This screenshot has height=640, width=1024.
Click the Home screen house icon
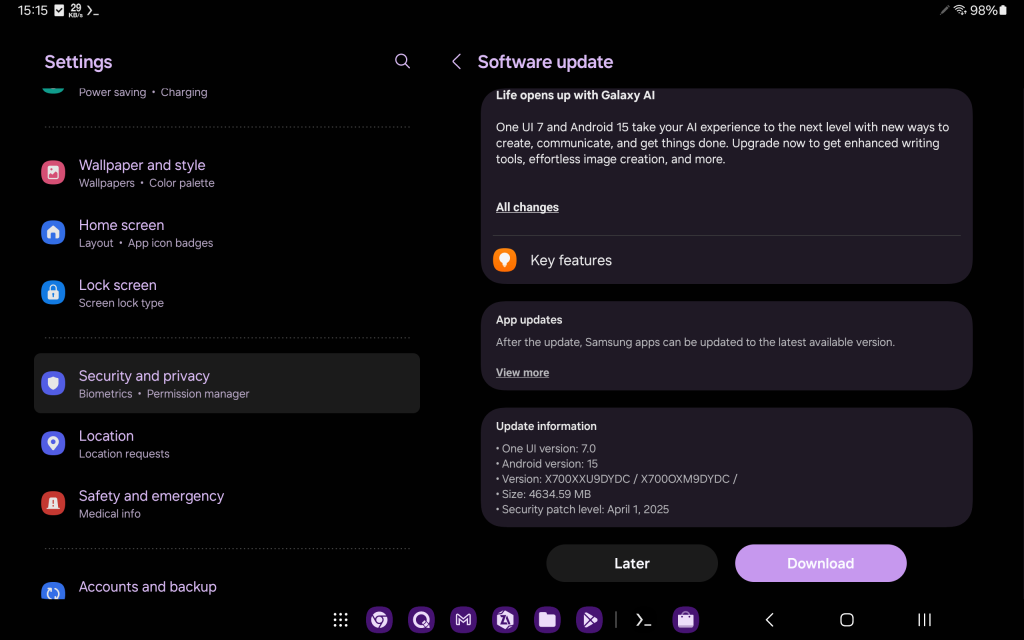pos(53,232)
